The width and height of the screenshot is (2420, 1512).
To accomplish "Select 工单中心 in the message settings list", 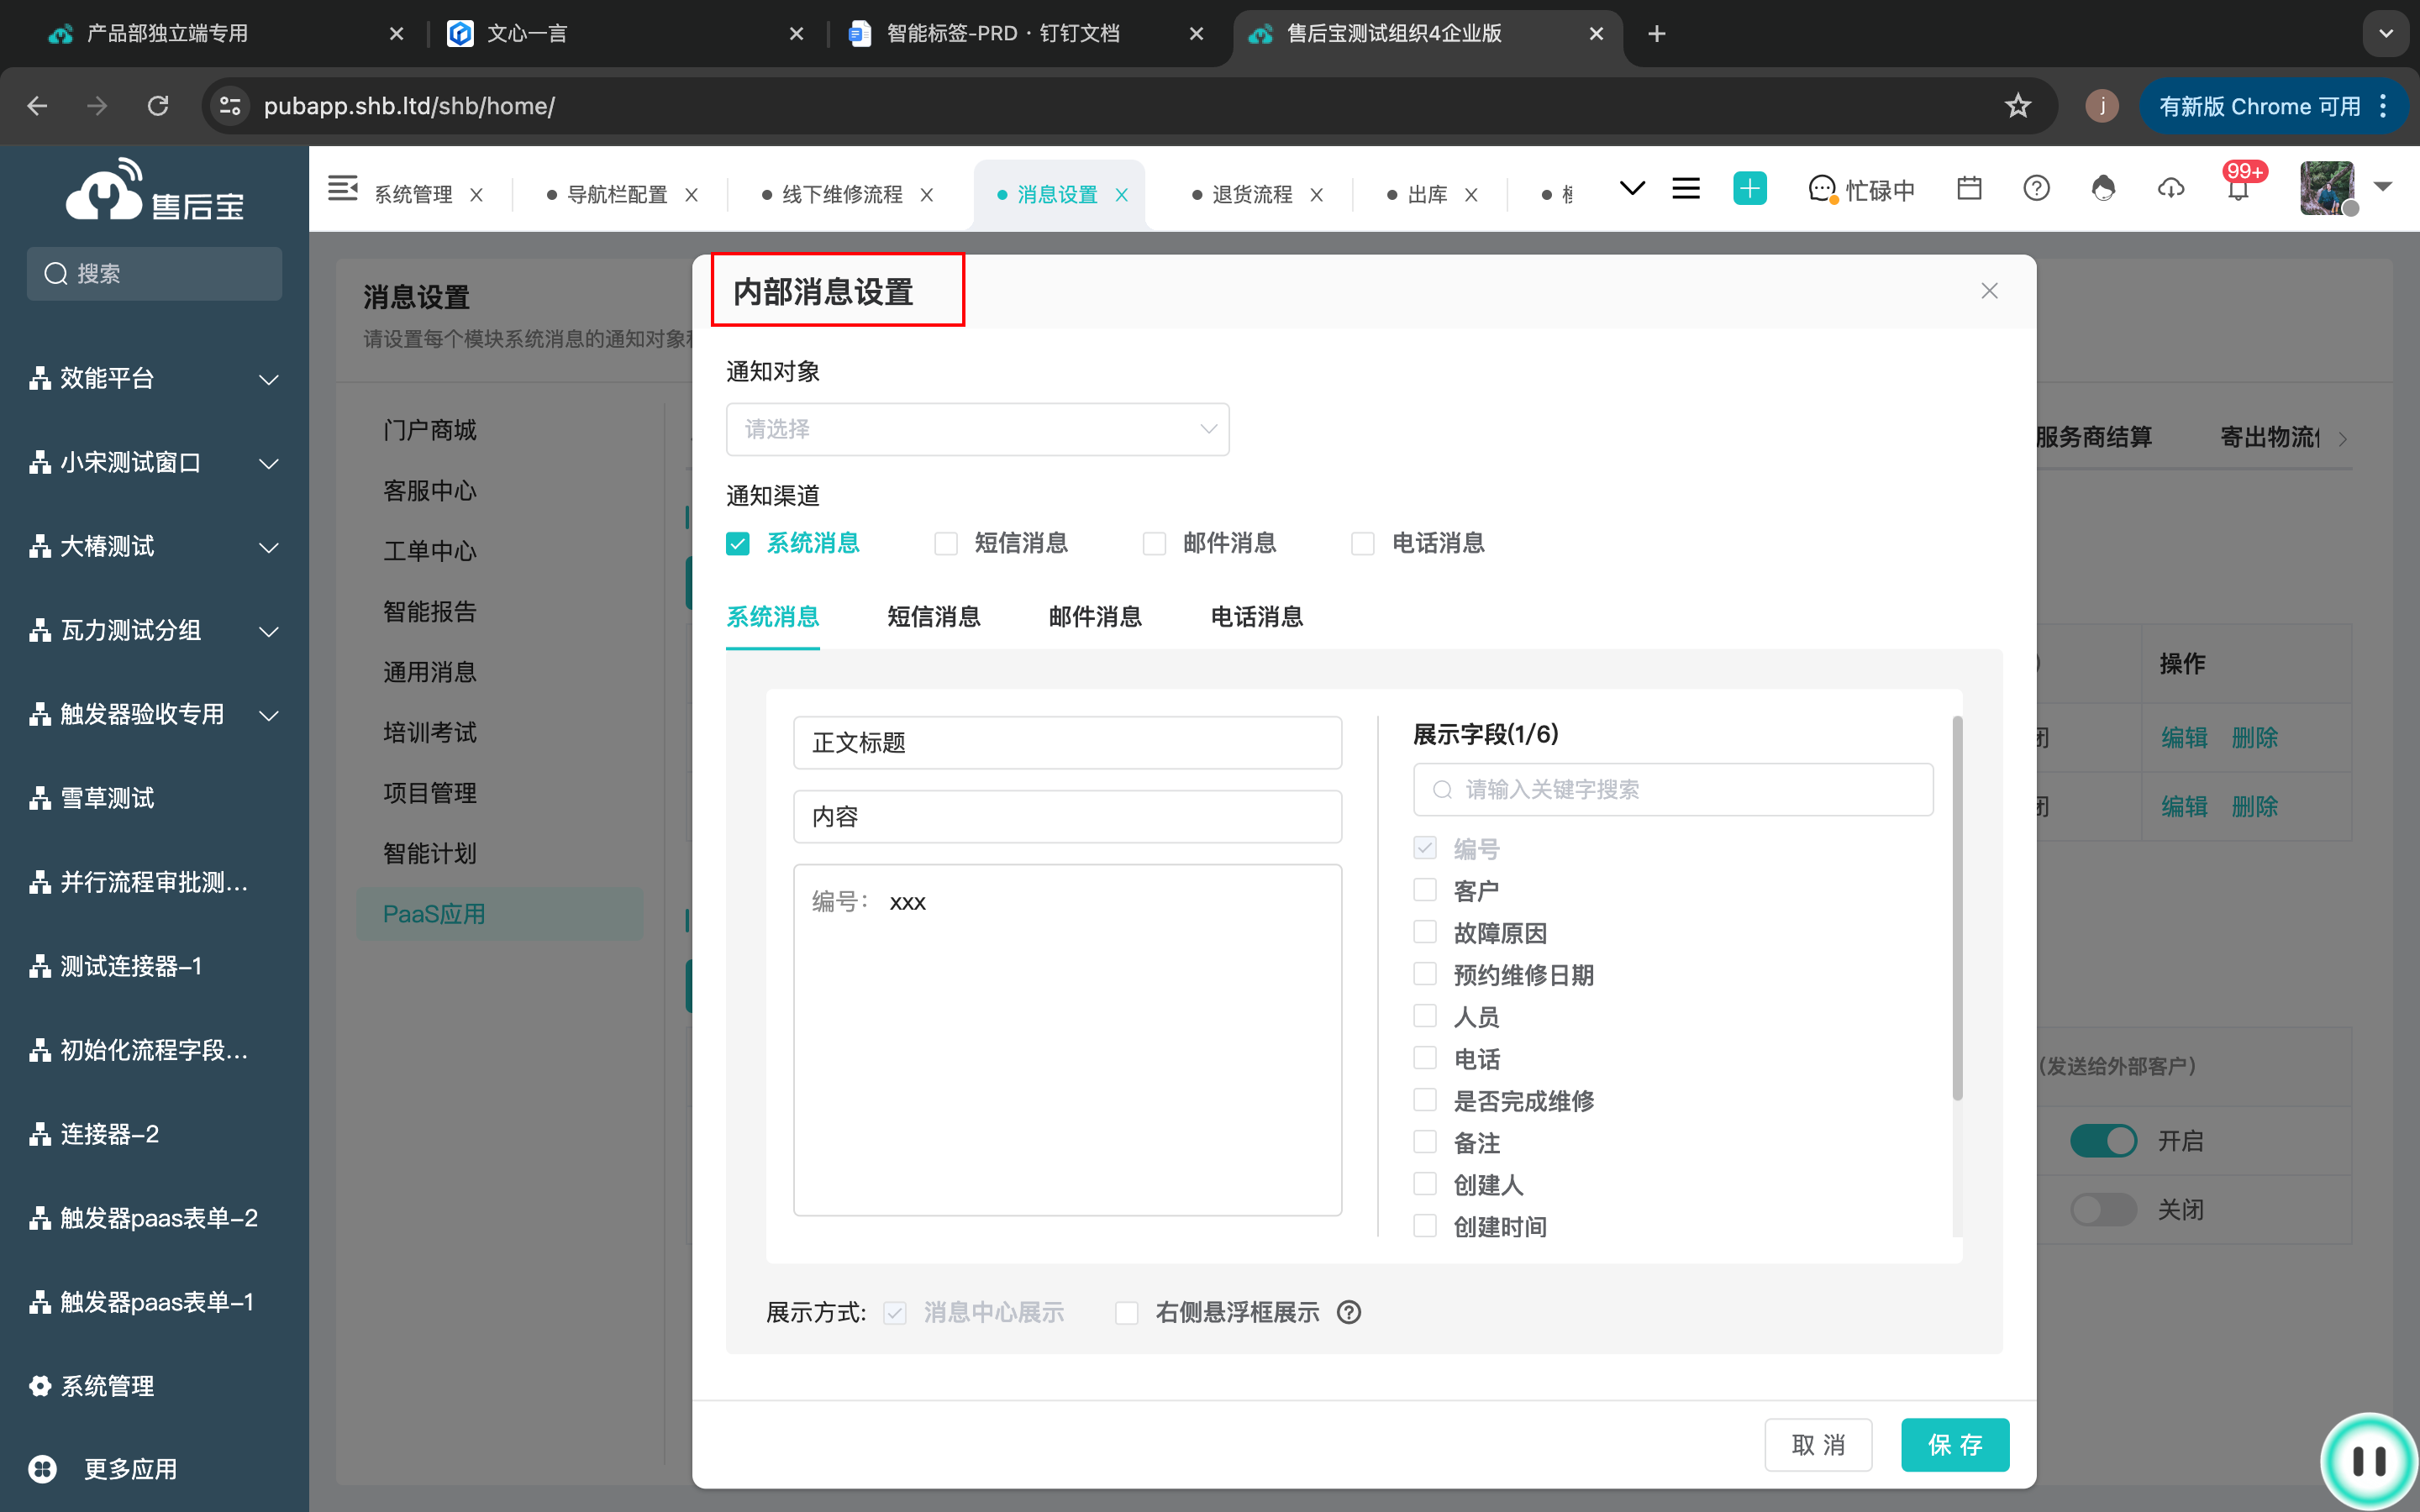I will tap(430, 551).
